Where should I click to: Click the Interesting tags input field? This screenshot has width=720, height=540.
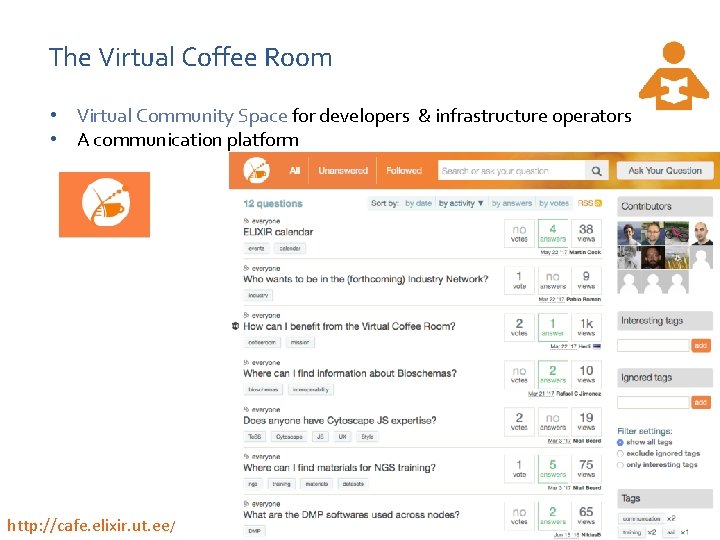653,345
